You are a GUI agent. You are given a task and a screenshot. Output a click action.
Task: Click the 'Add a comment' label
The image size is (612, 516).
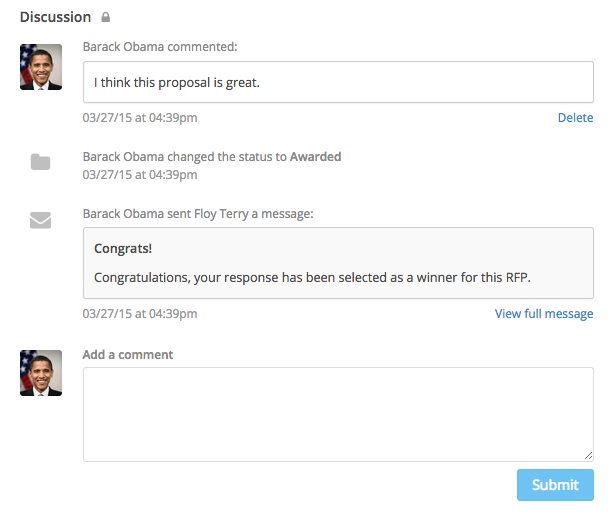(x=128, y=354)
